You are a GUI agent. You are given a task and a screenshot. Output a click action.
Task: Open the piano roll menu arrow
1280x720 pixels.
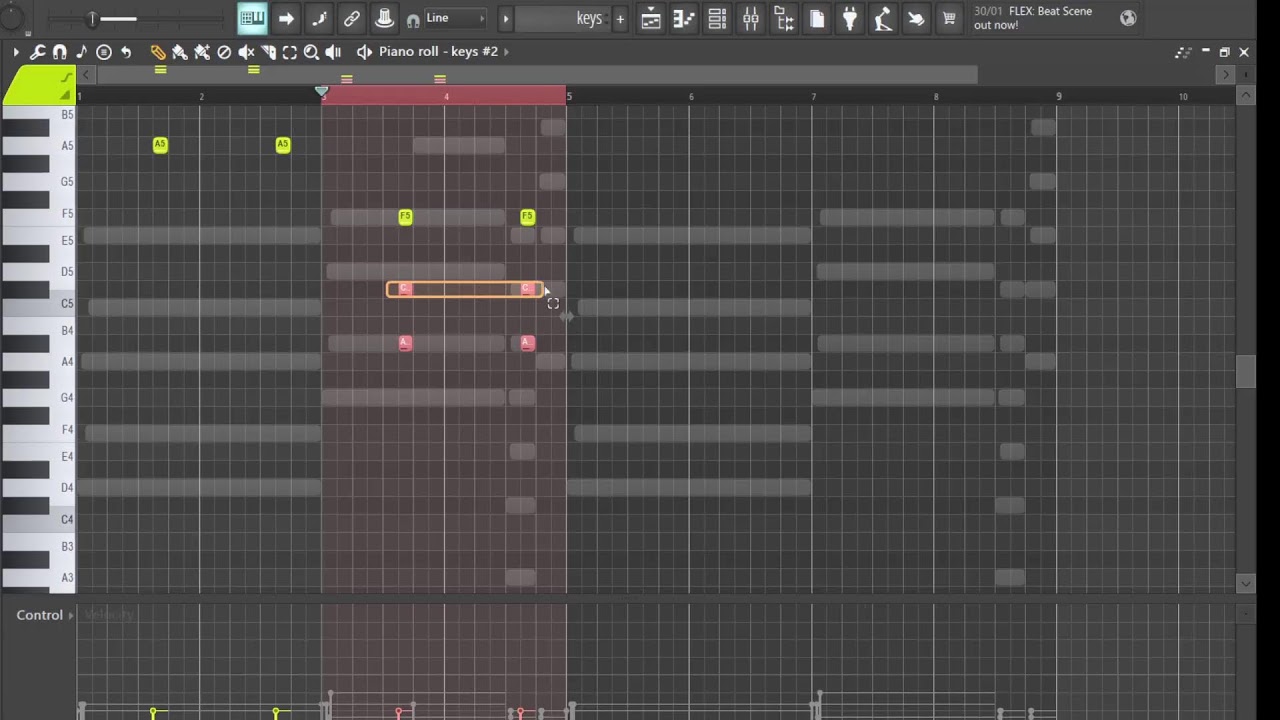16,52
